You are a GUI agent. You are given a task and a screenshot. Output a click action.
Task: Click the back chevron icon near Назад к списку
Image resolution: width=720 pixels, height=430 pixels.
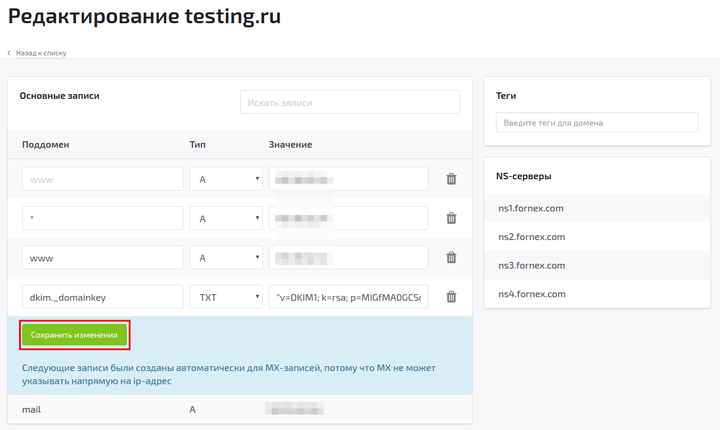pos(9,53)
